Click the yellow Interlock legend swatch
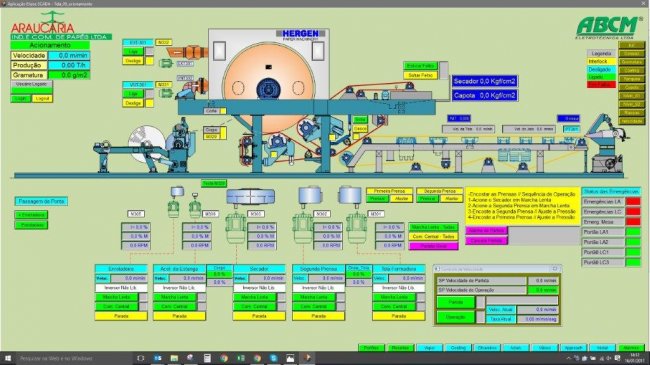 point(601,61)
